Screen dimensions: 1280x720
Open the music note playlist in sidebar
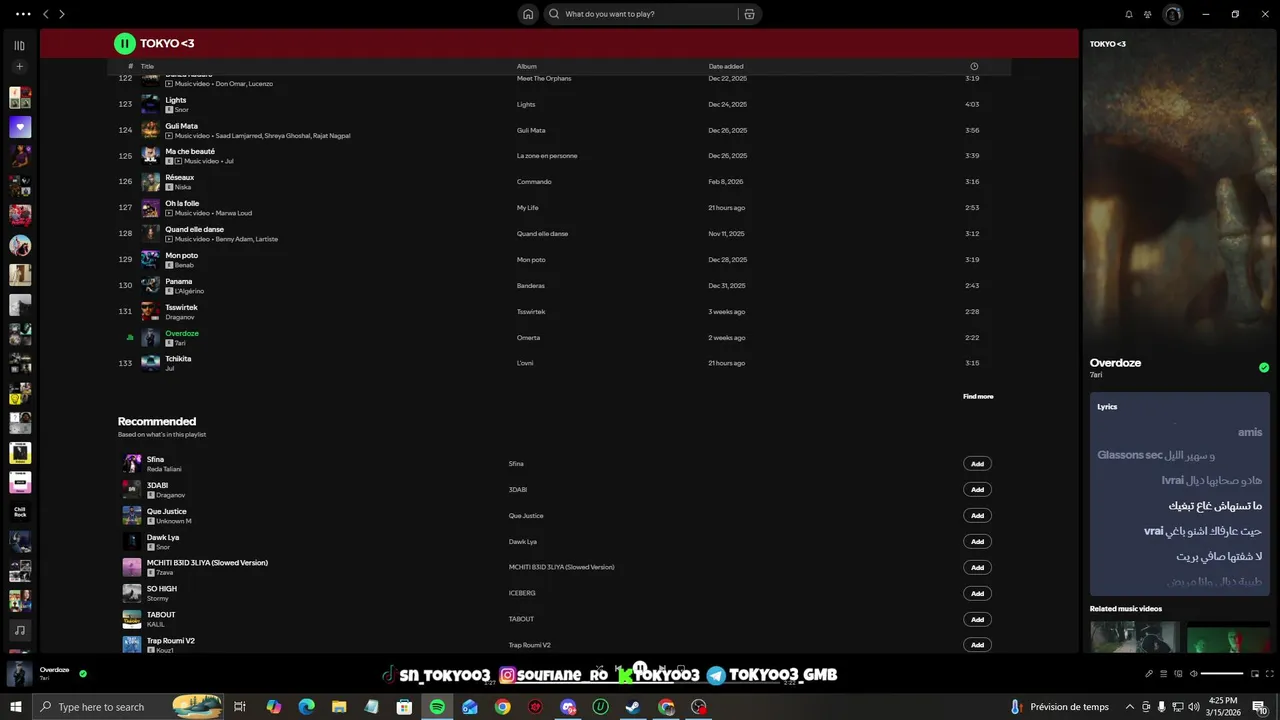point(20,630)
